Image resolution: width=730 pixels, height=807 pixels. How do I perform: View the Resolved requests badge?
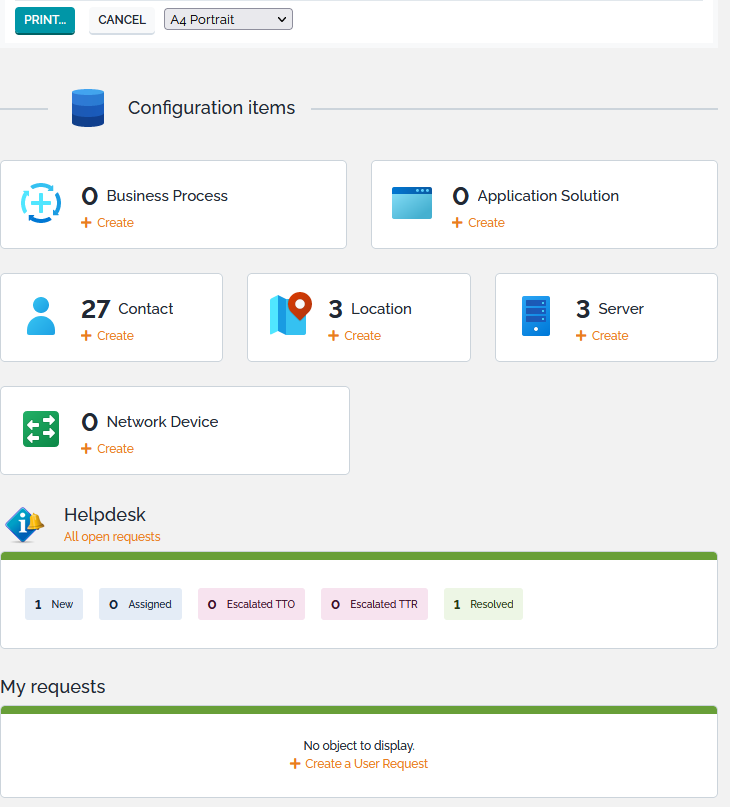click(x=483, y=604)
